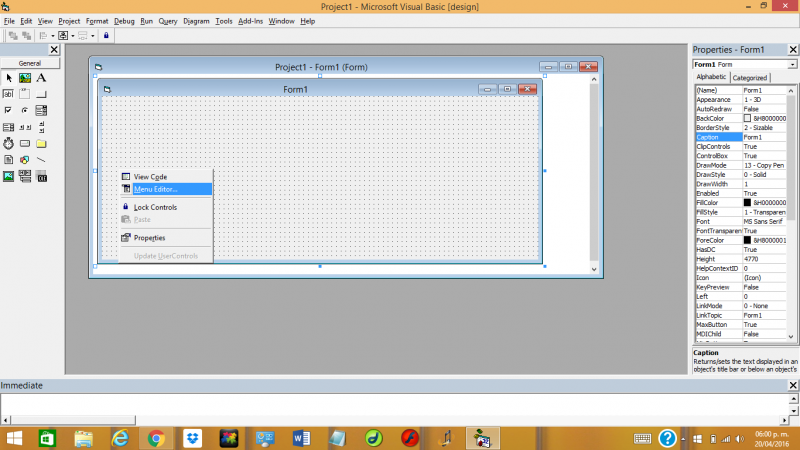Select the CommandButton control tool
The image size is (800, 450).
[41, 94]
